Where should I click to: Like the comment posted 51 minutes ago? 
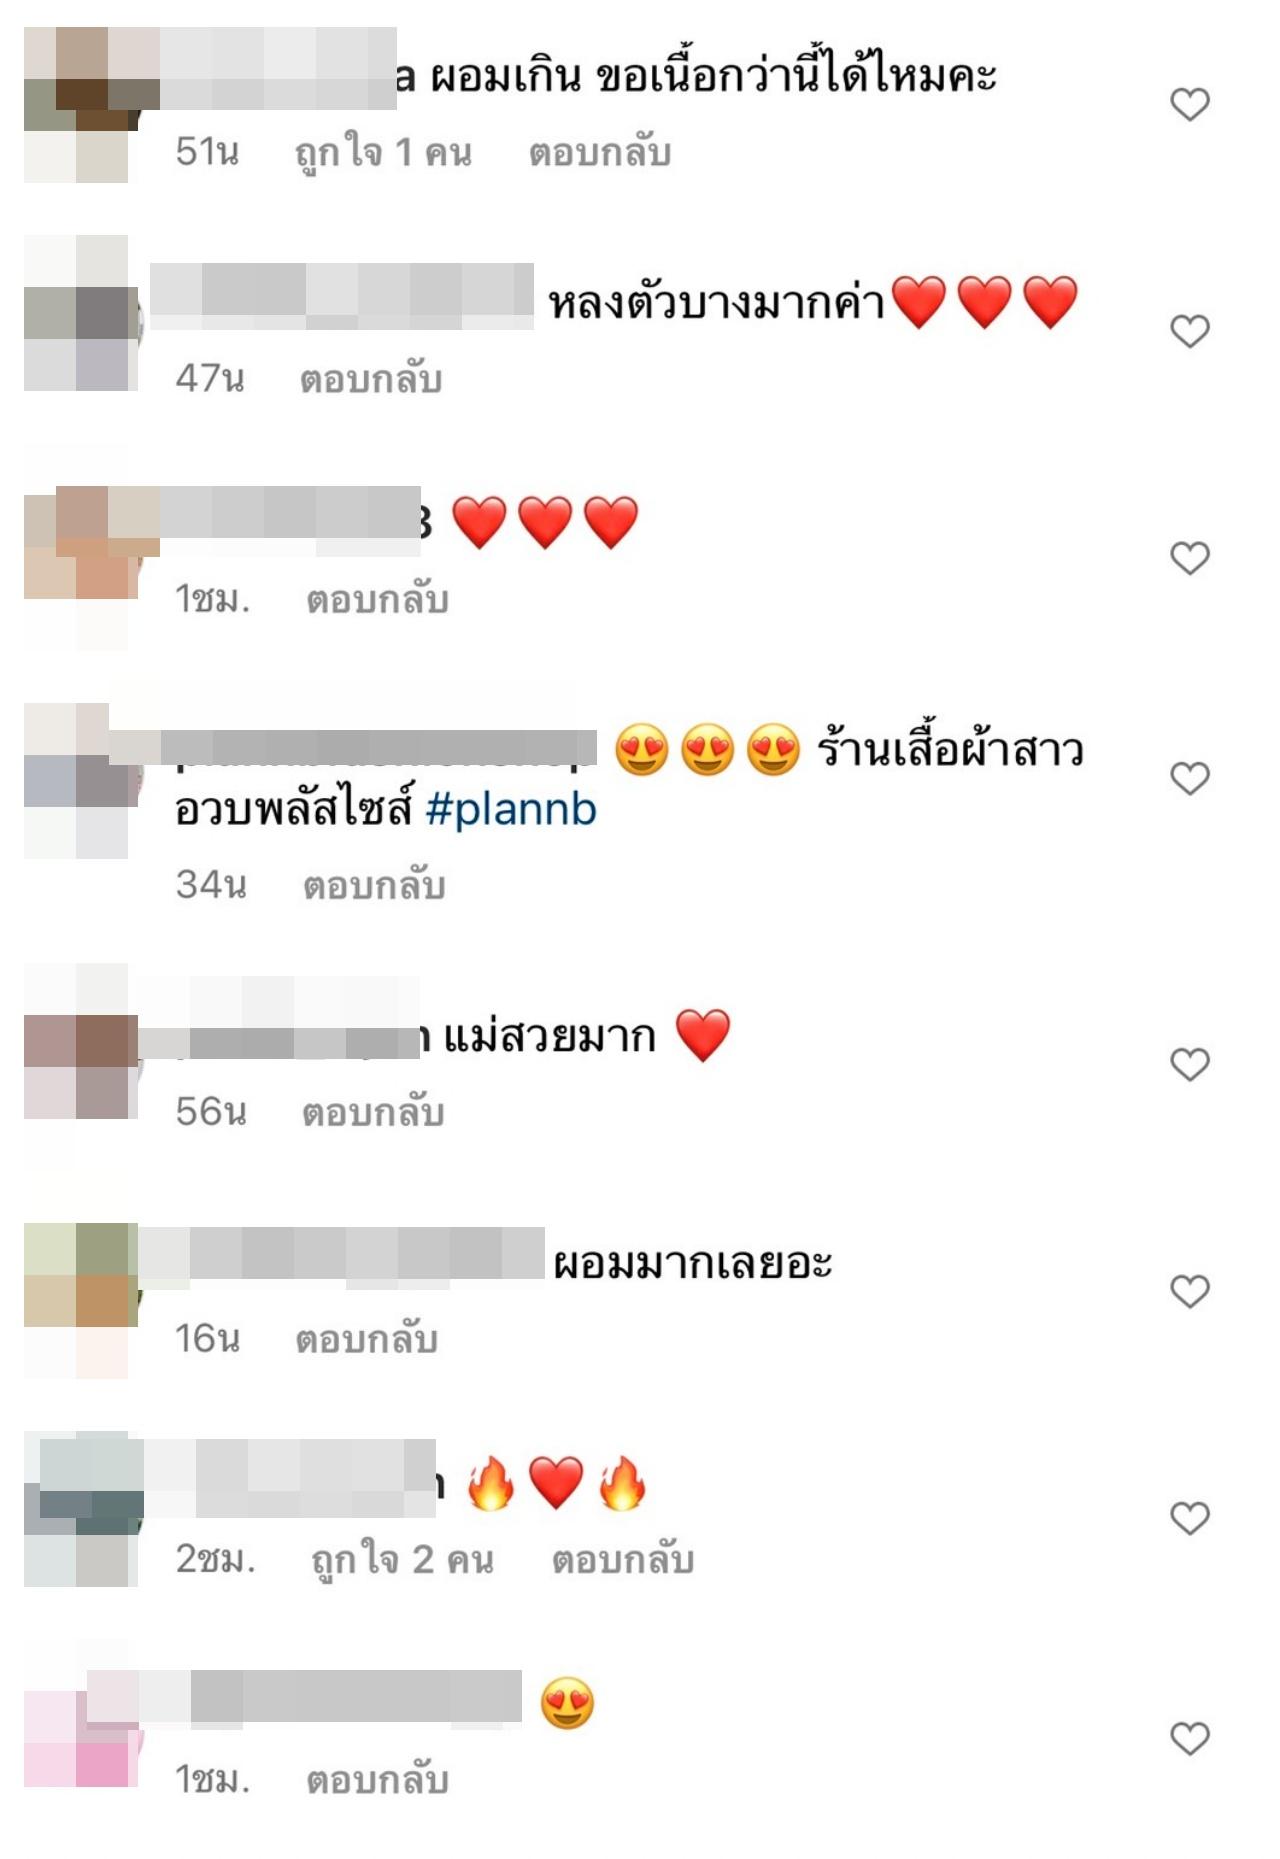click(x=1189, y=104)
